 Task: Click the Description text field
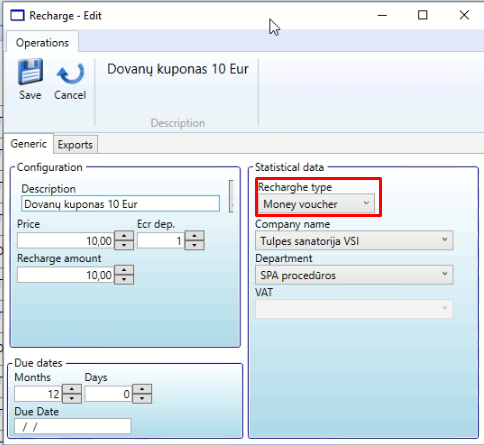pos(120,204)
